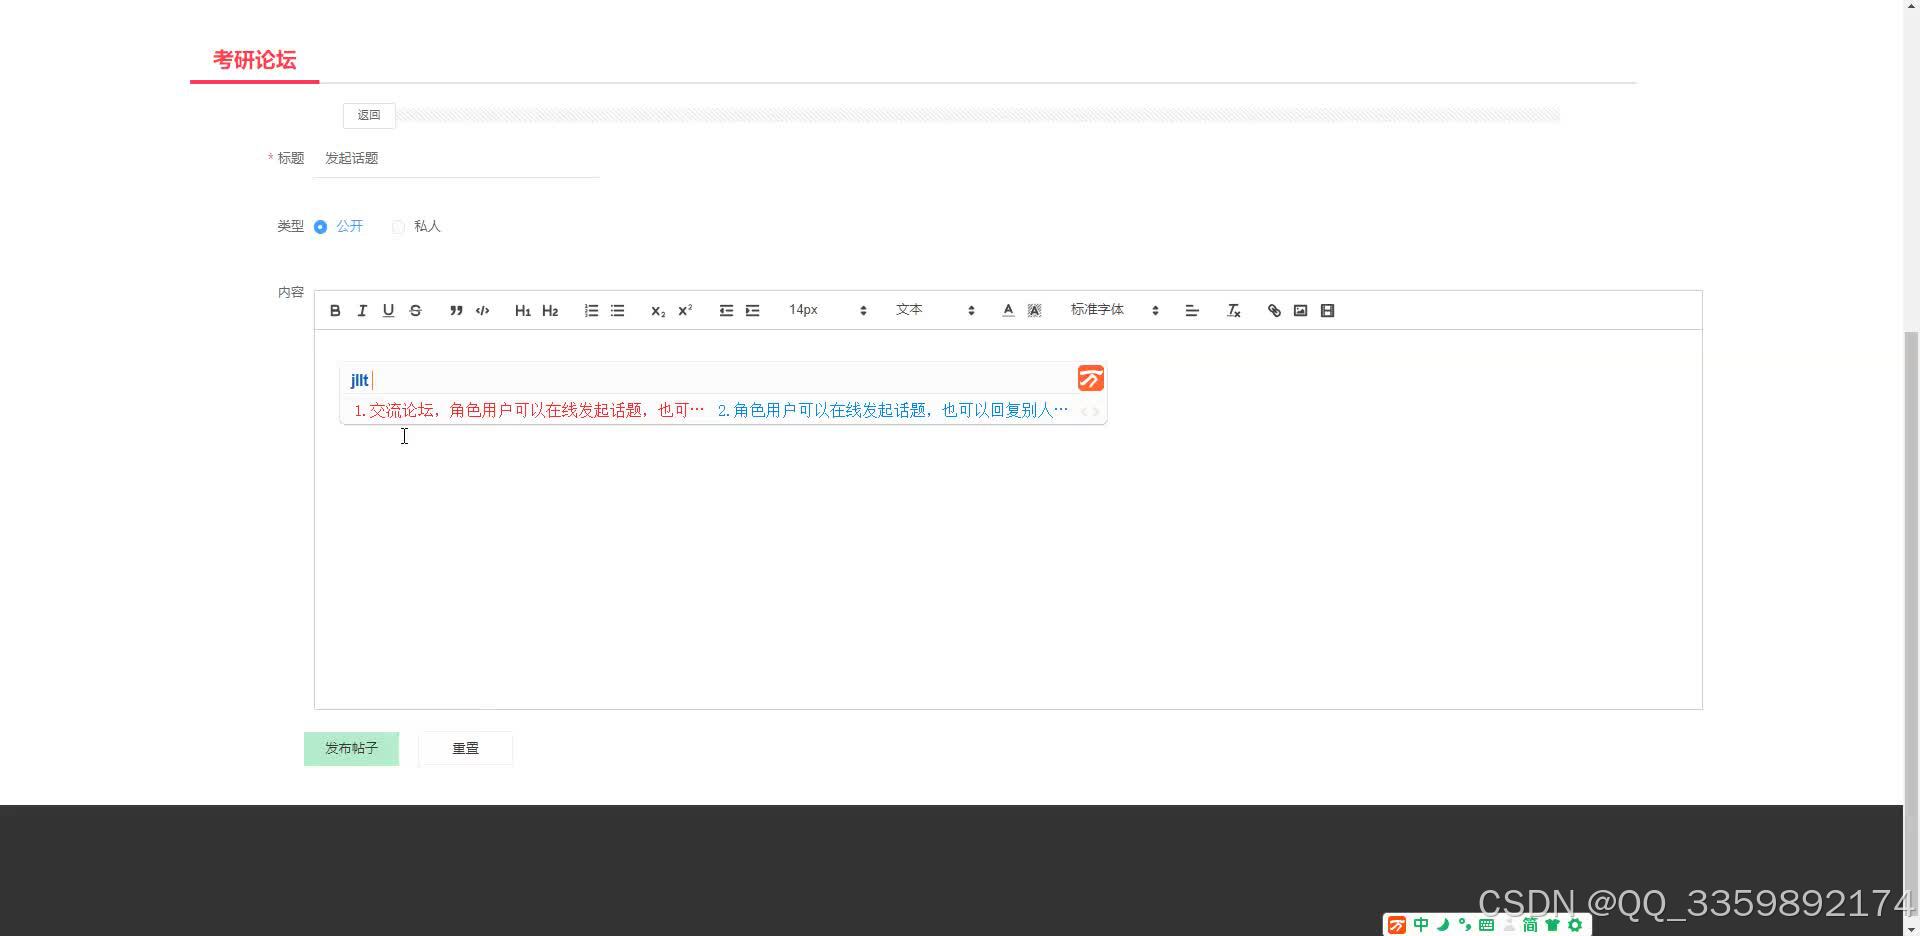Image resolution: width=1920 pixels, height=936 pixels.
Task: Insert a video into content
Action: (x=1328, y=311)
